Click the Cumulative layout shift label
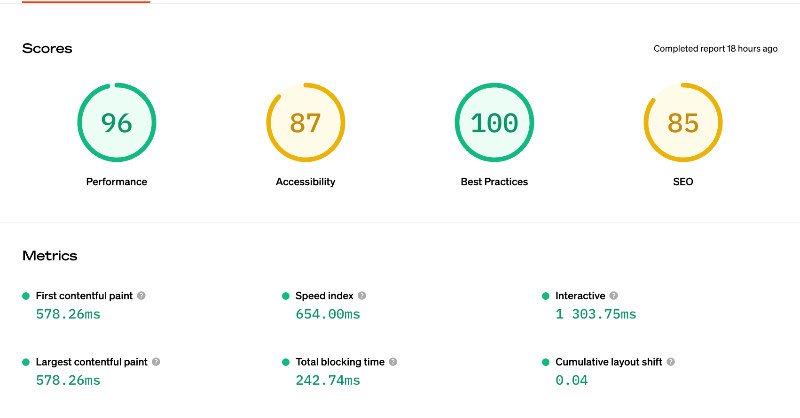Screen dimensions: 800x418 [609, 362]
